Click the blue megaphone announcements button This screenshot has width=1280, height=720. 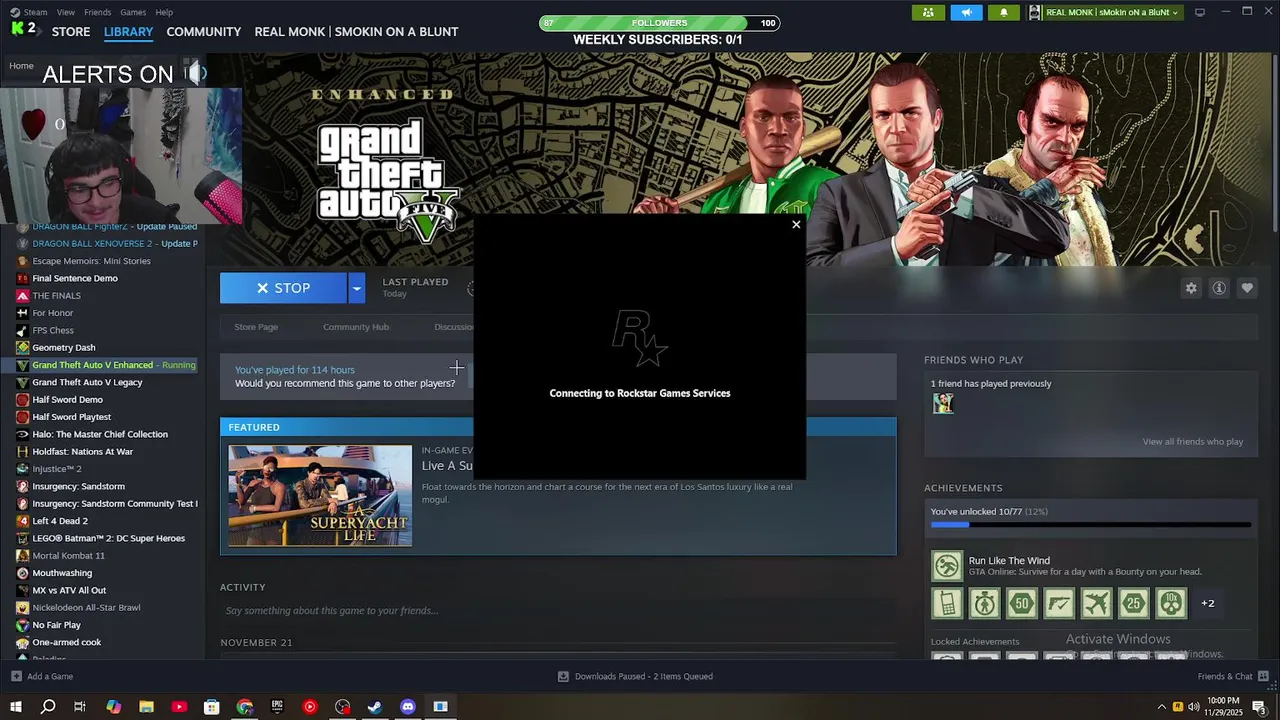point(966,12)
